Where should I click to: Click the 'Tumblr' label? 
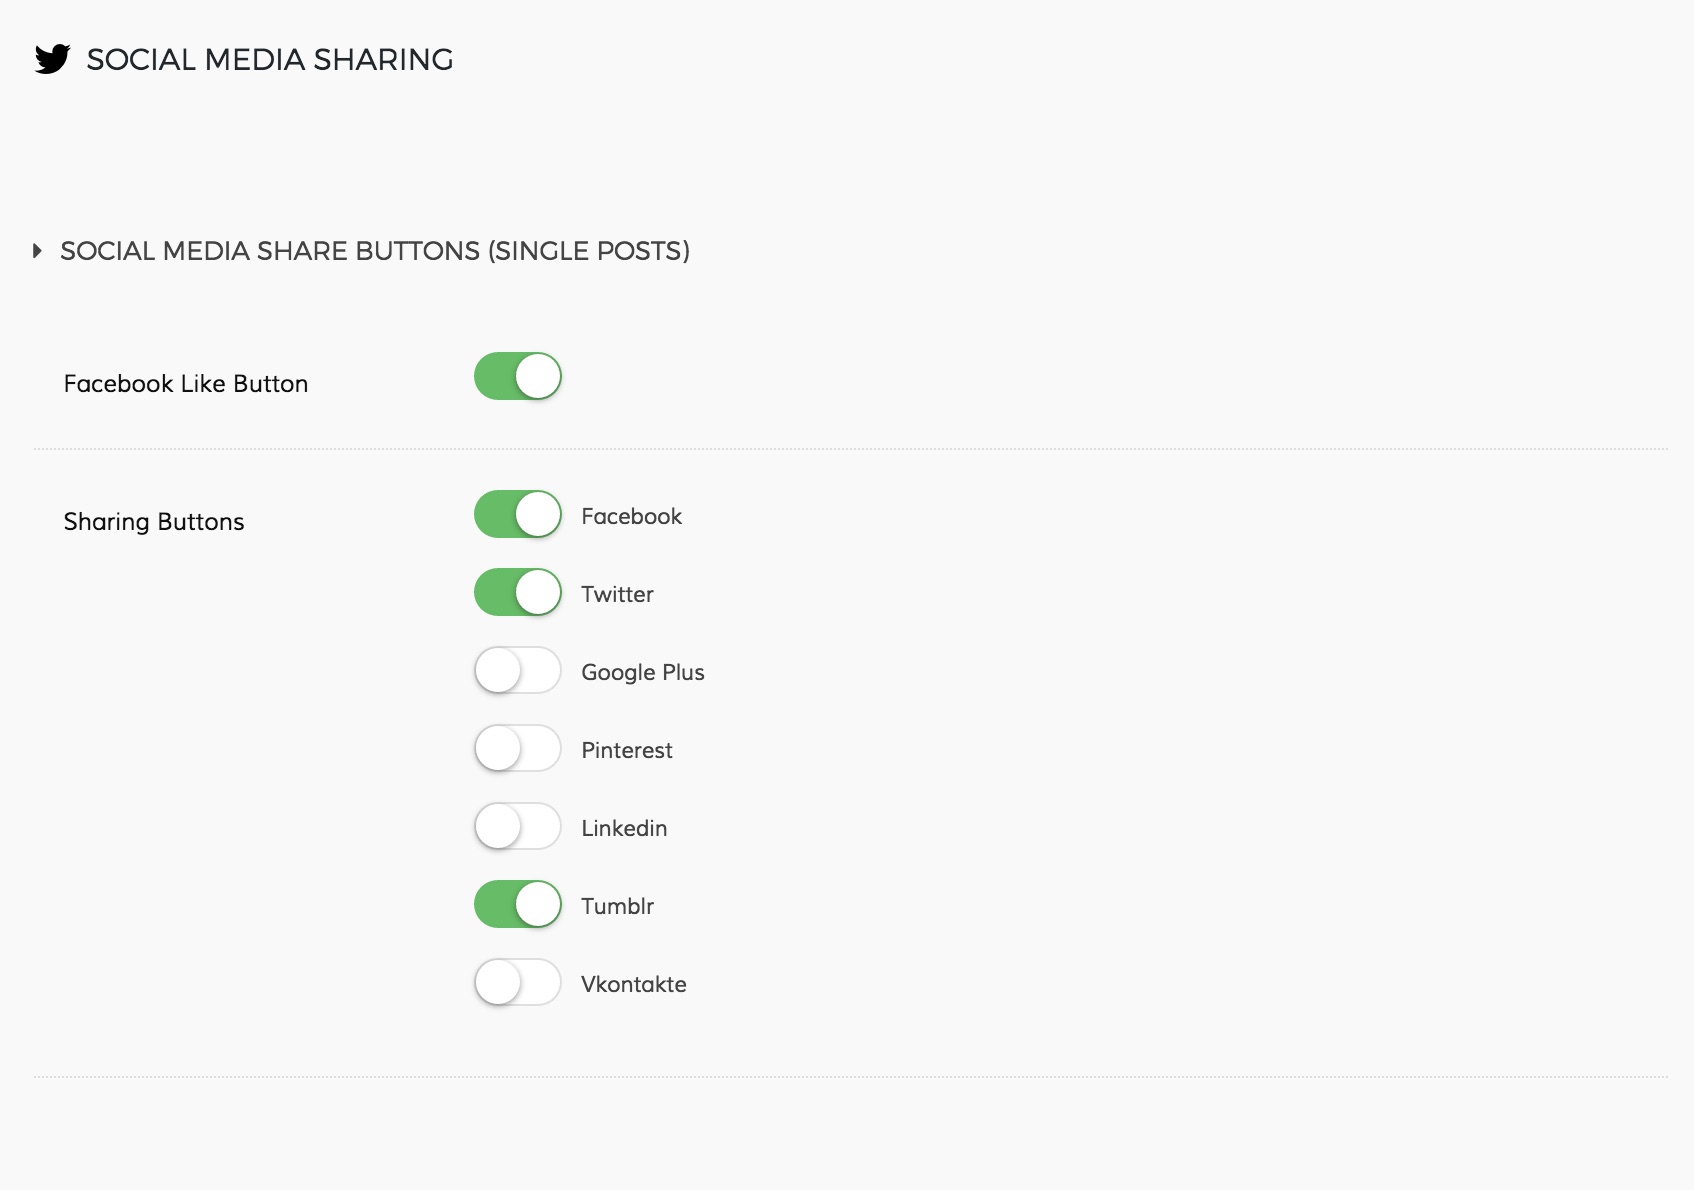coord(618,906)
